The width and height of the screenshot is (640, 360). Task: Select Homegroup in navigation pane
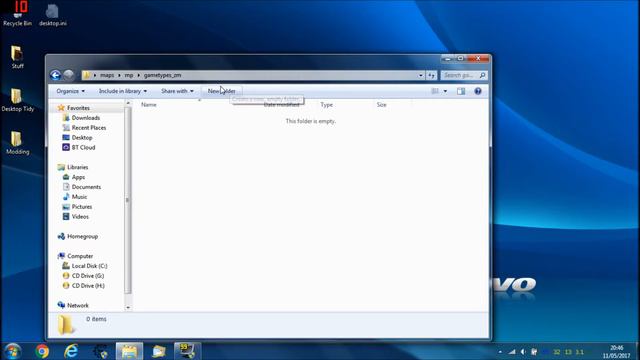tap(82, 236)
